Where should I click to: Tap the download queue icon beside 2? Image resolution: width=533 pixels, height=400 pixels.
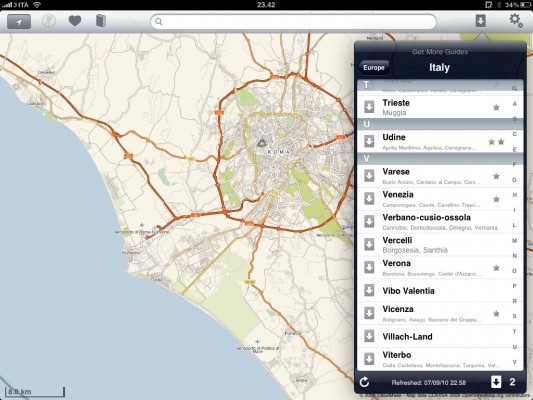496,382
